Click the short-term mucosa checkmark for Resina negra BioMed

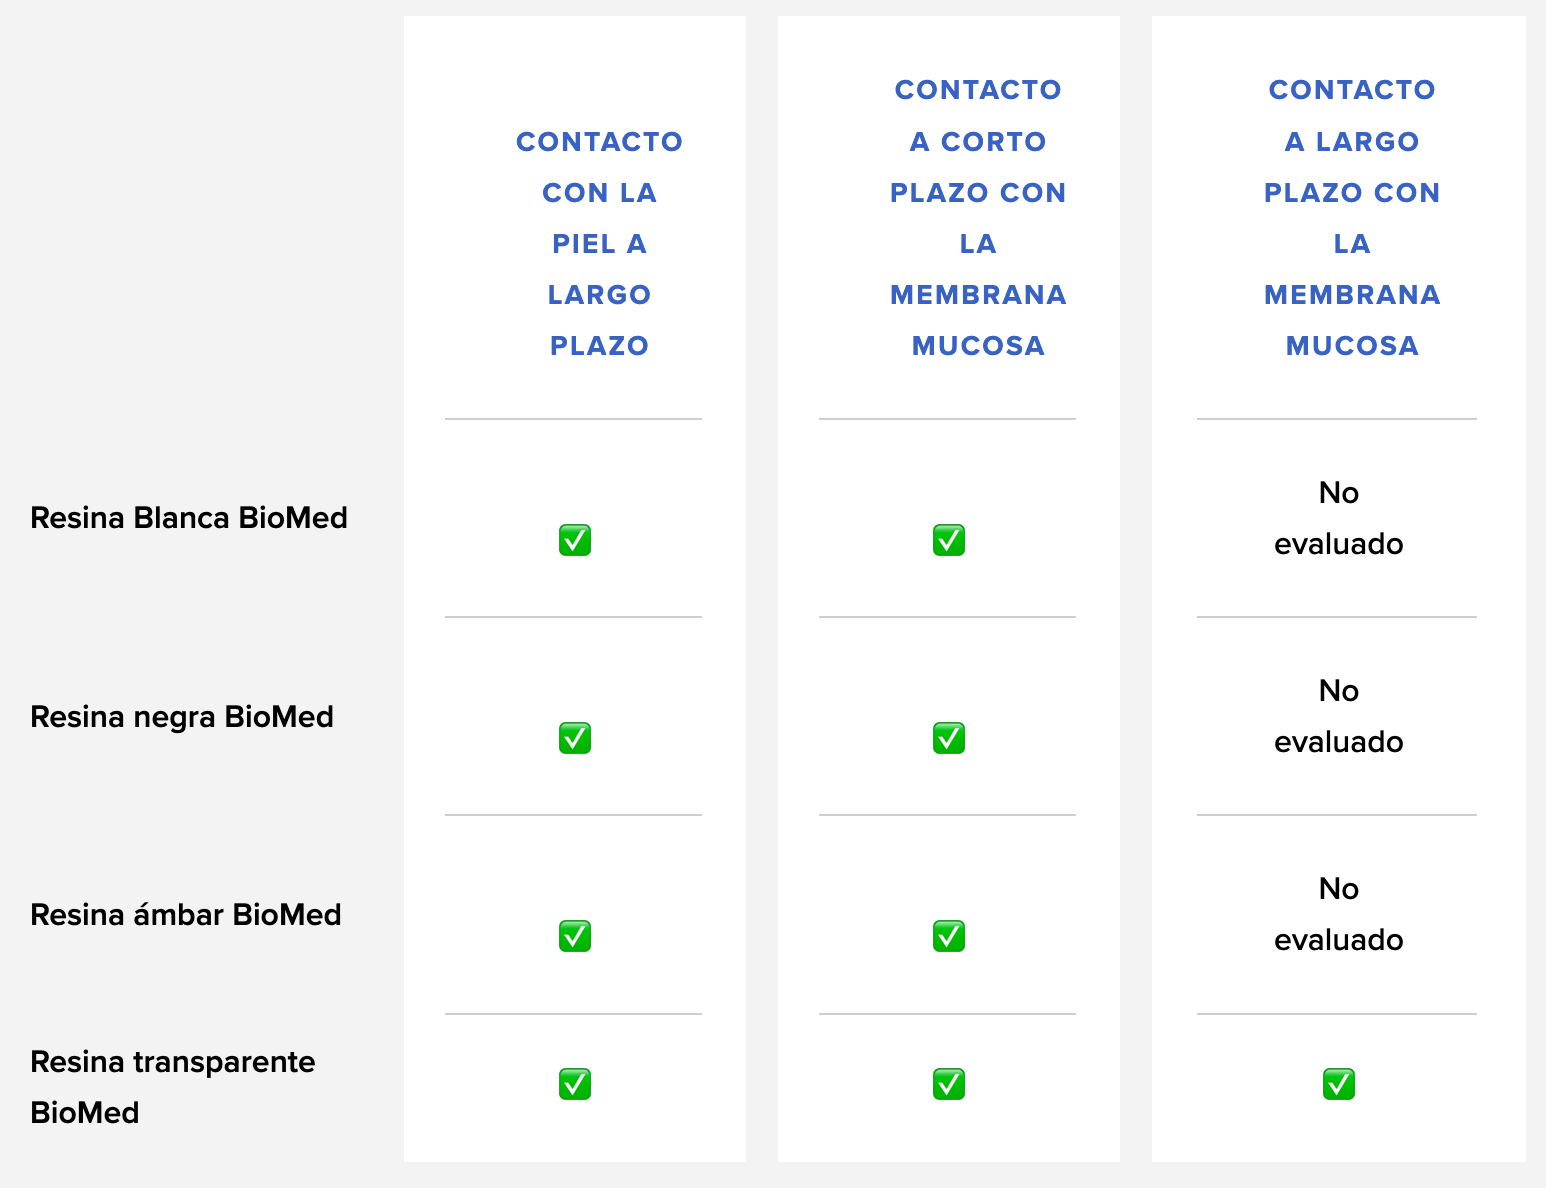[949, 738]
